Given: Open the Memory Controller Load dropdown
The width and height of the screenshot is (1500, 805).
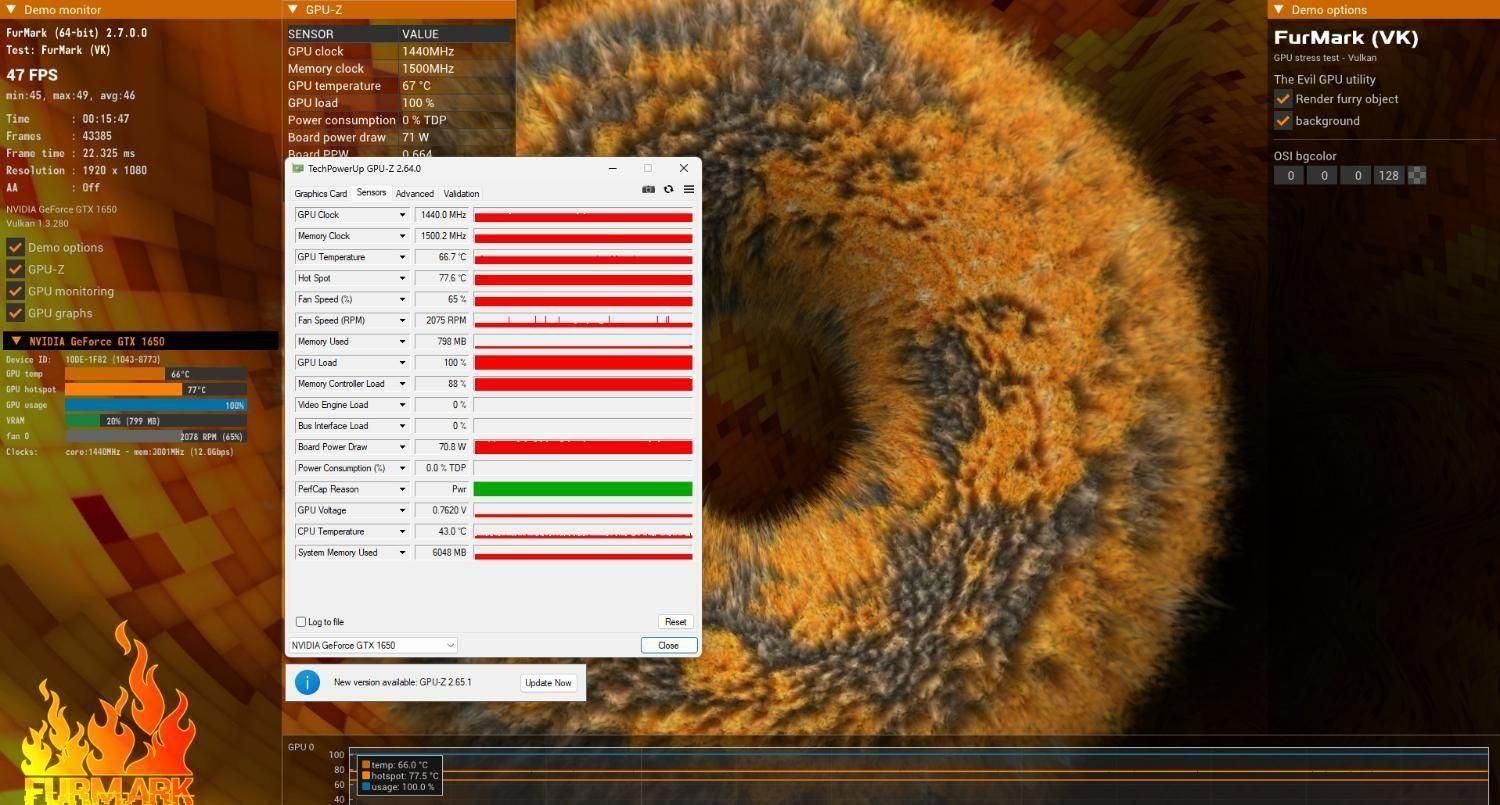Looking at the screenshot, I should point(403,383).
